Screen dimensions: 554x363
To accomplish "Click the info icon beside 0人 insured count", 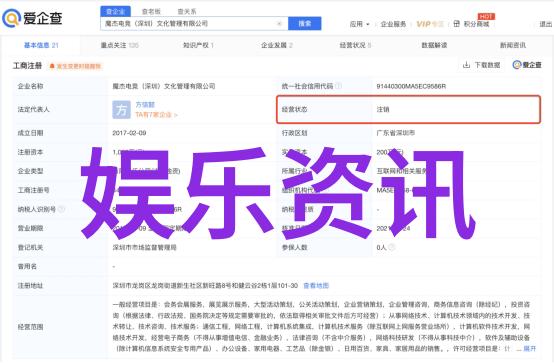I will tap(391, 247).
